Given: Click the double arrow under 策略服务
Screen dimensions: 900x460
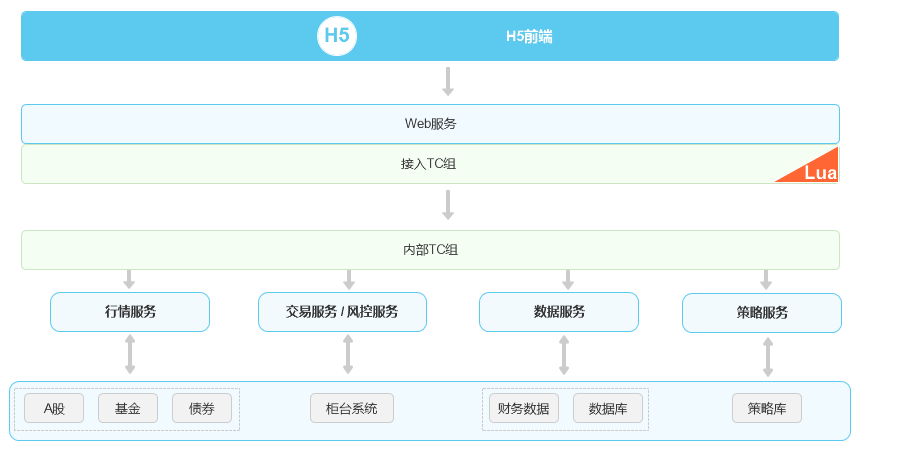Looking at the screenshot, I should tap(768, 357).
